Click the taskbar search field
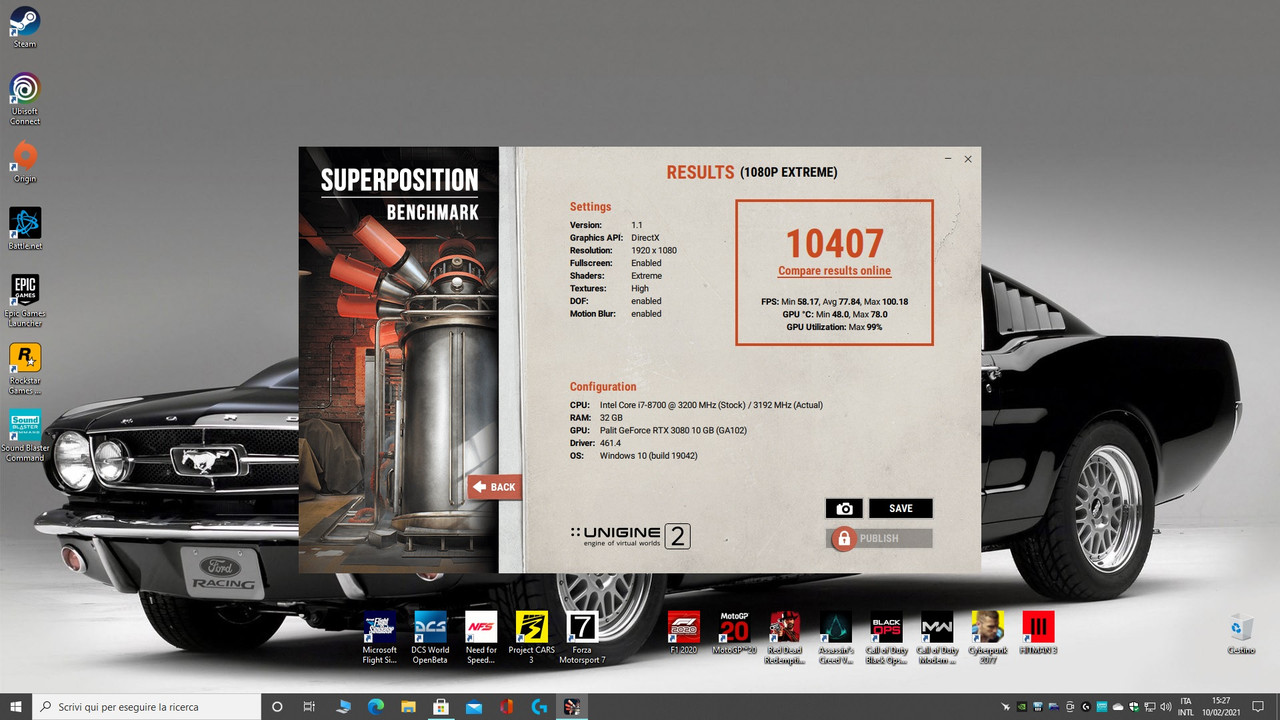Image resolution: width=1280 pixels, height=720 pixels. (146, 706)
